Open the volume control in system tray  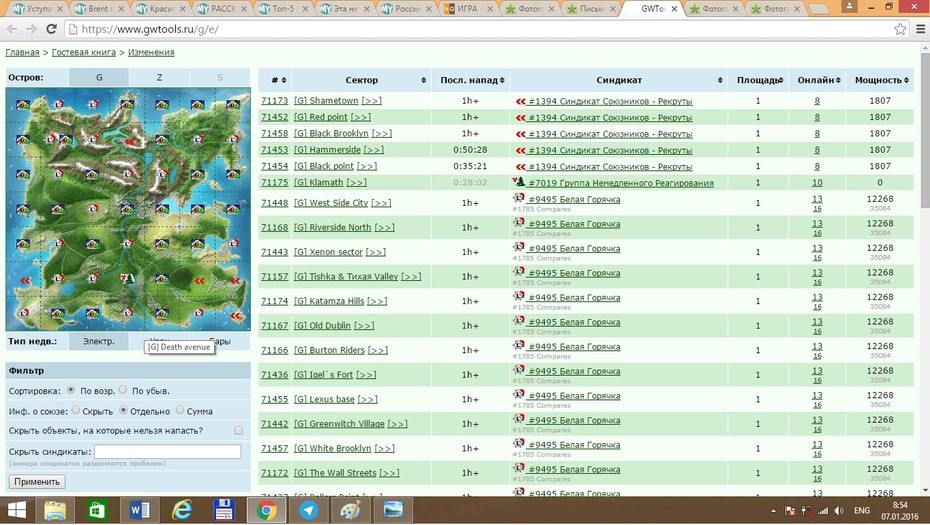839,510
